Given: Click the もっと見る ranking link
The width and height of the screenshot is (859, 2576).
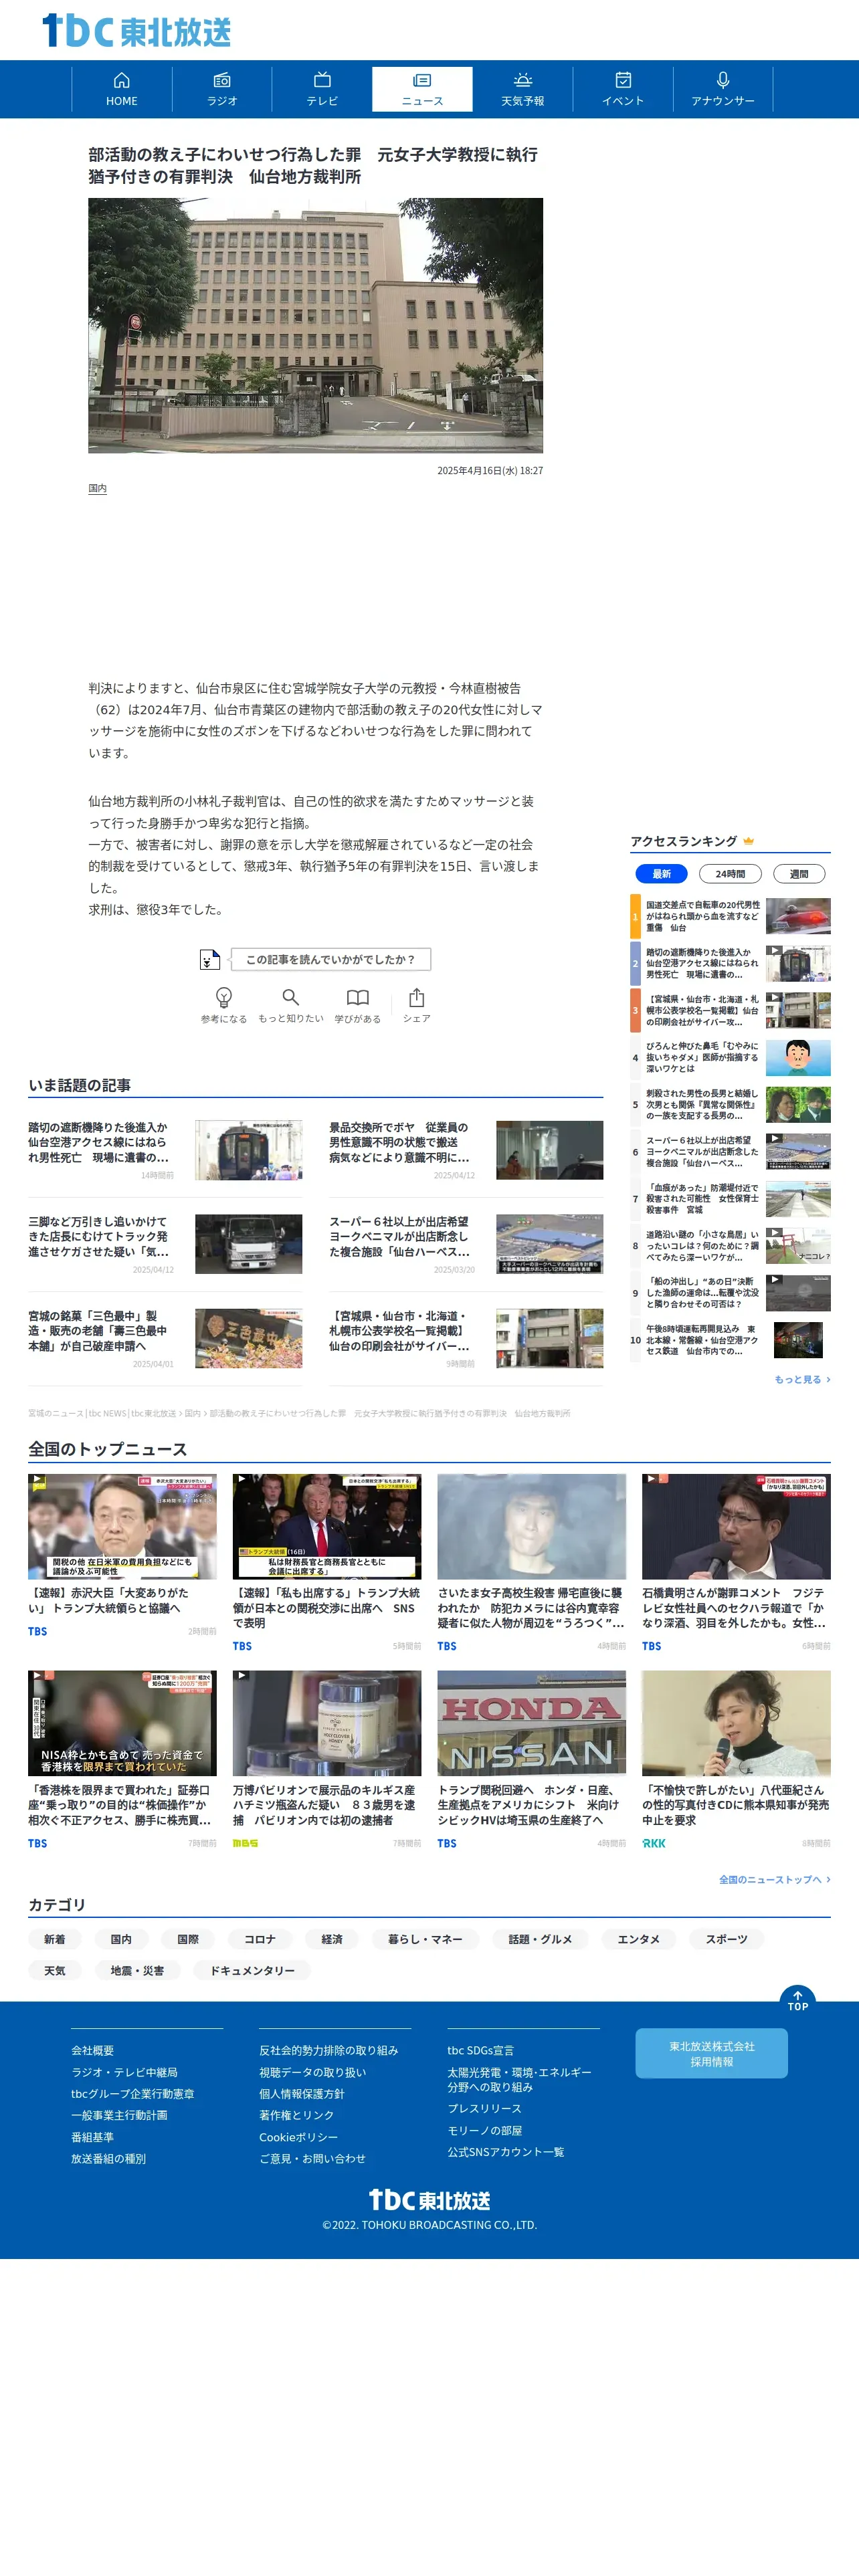Looking at the screenshot, I should coord(802,1380).
